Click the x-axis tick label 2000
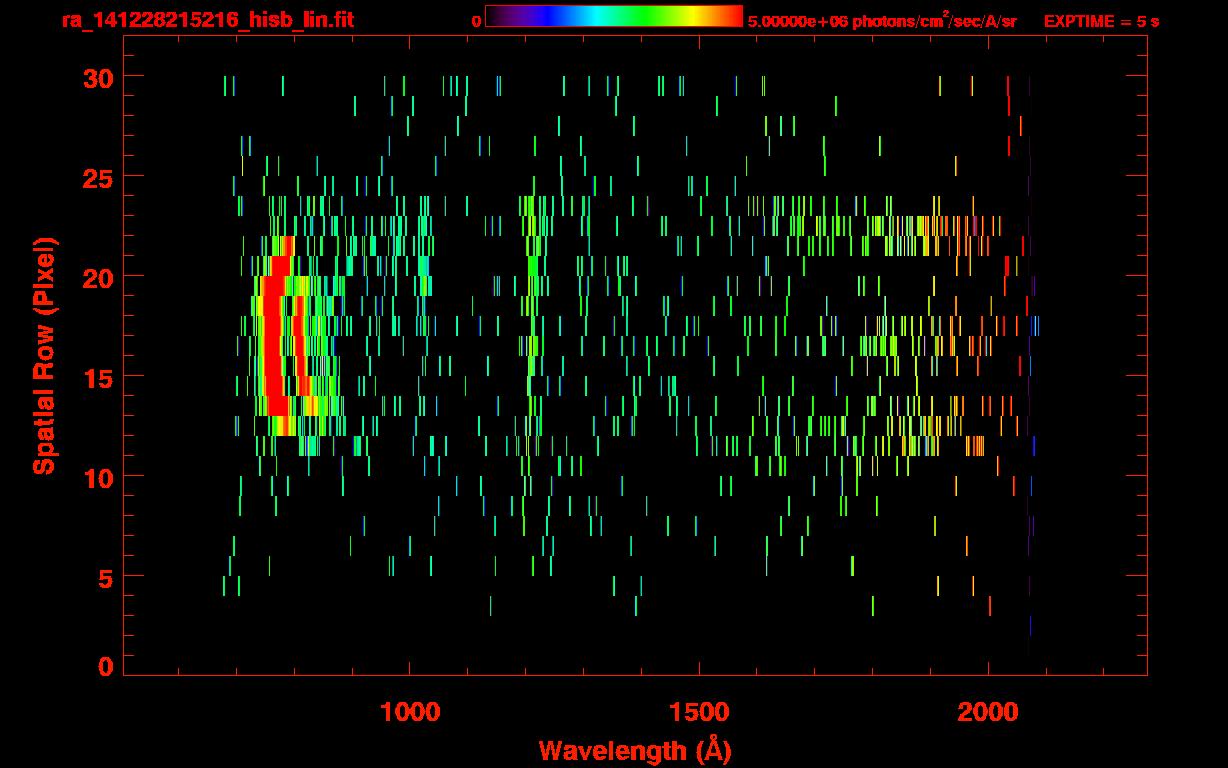The width and height of the screenshot is (1228, 768). (988, 712)
